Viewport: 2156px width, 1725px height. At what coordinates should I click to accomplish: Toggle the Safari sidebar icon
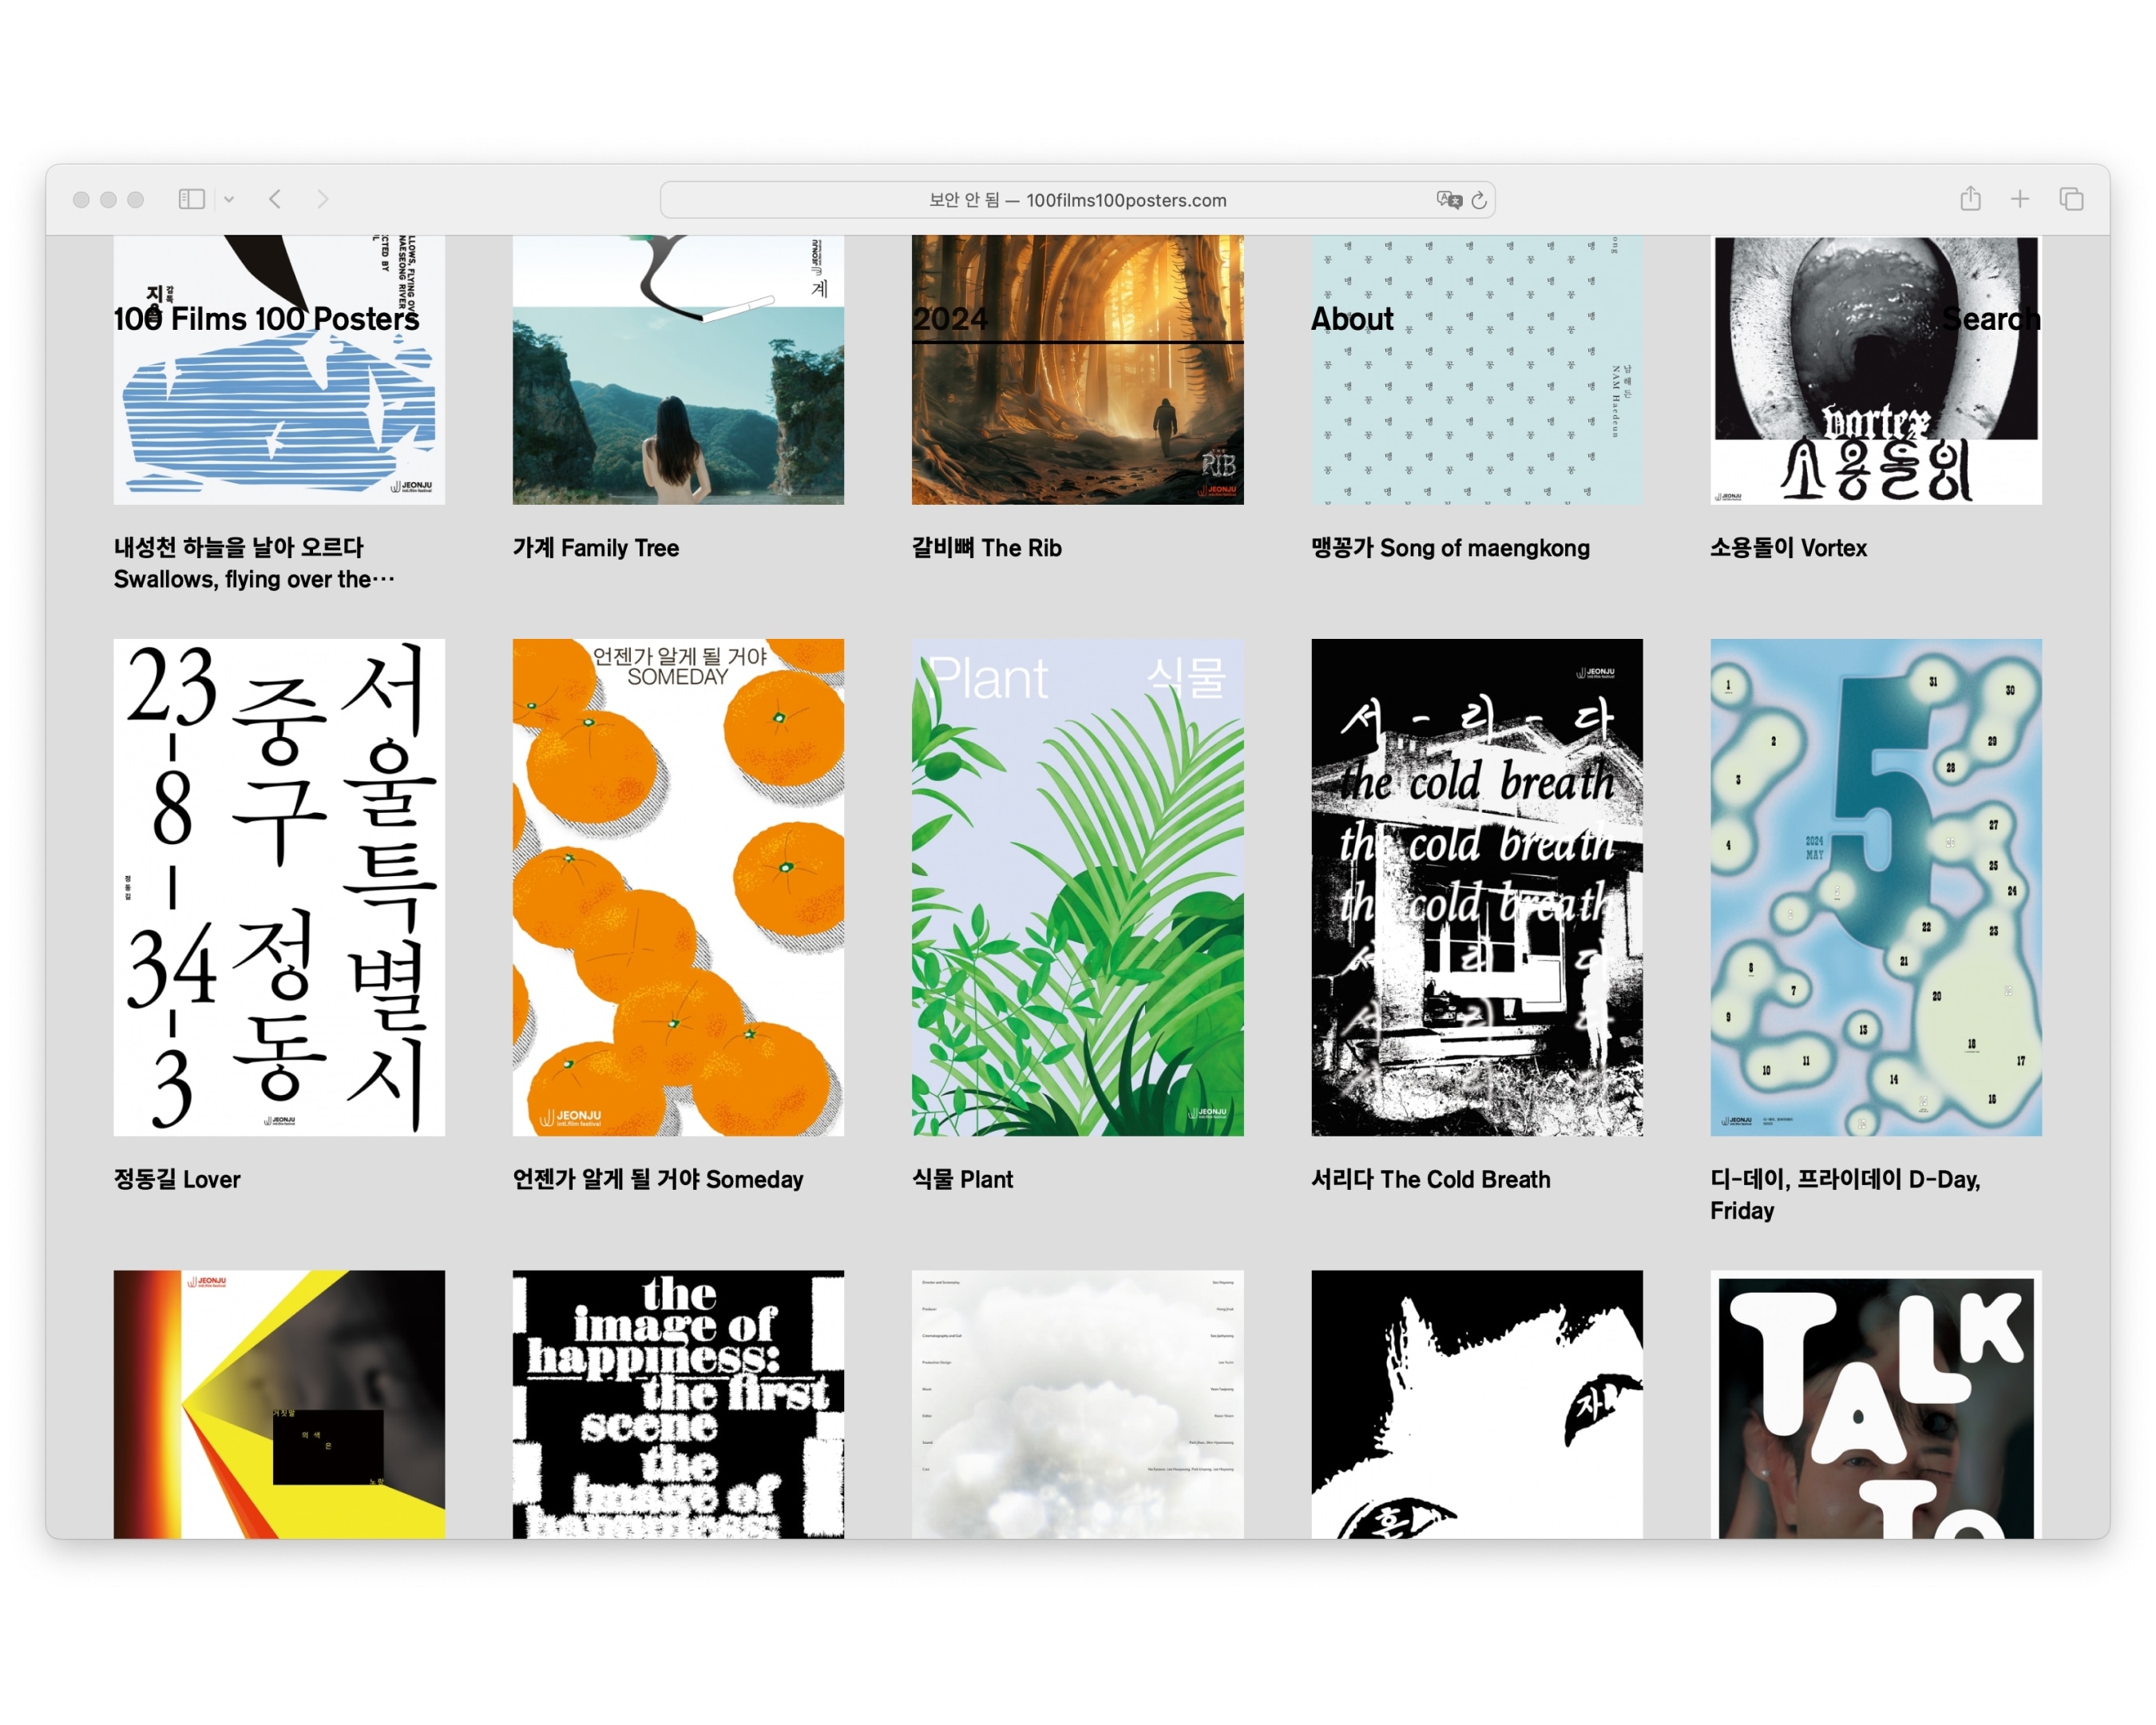click(191, 200)
